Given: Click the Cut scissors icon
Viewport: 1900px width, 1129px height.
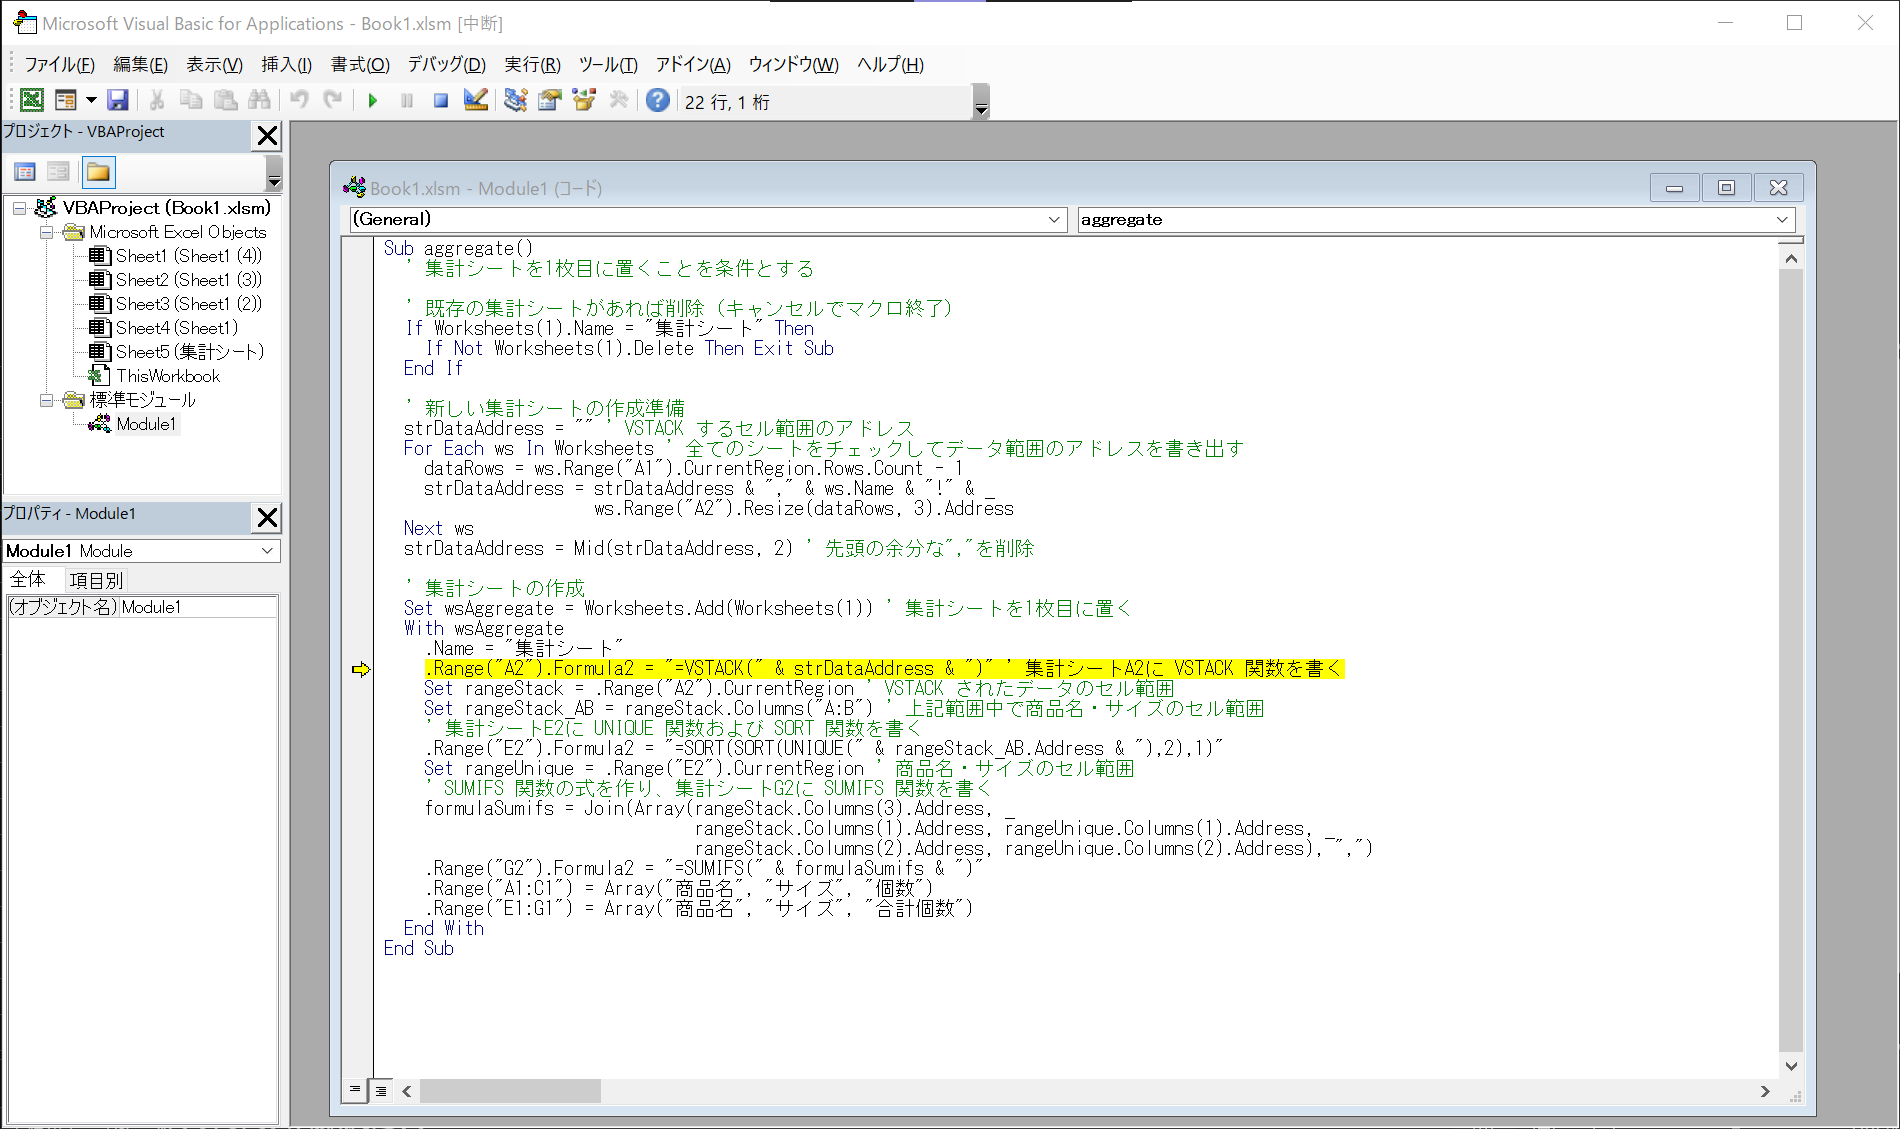Looking at the screenshot, I should [x=157, y=100].
